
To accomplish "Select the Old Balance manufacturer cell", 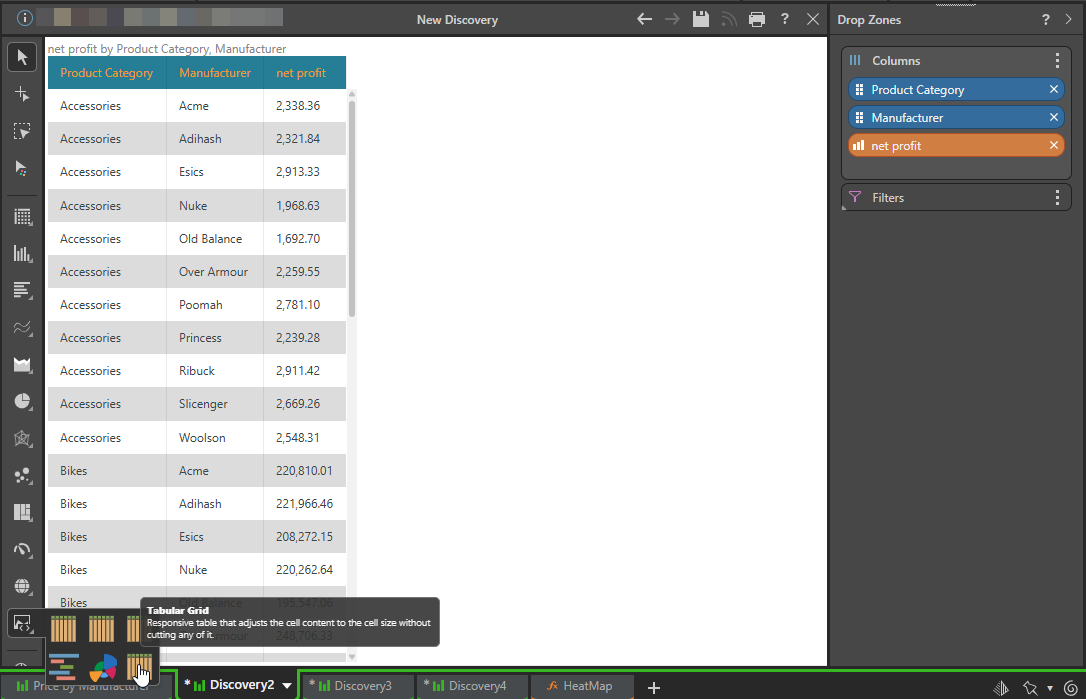I will click(x=215, y=239).
